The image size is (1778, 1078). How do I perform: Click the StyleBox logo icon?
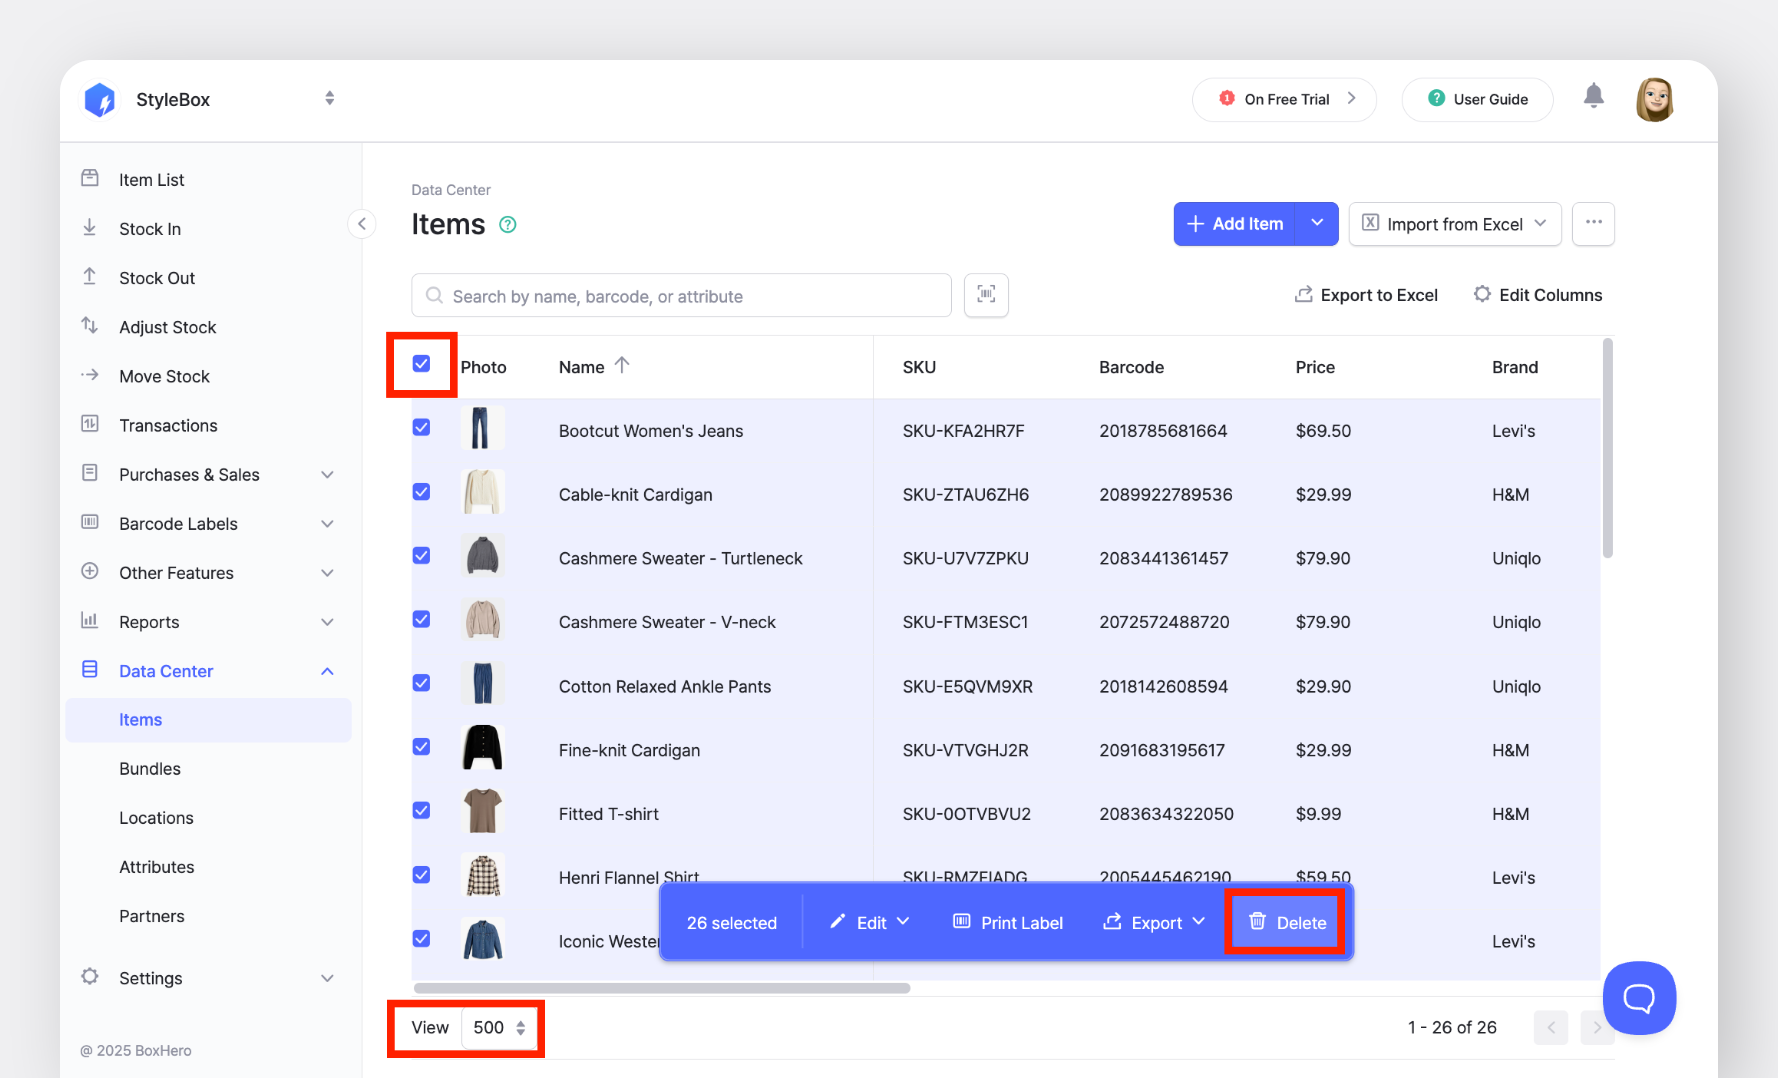100,100
